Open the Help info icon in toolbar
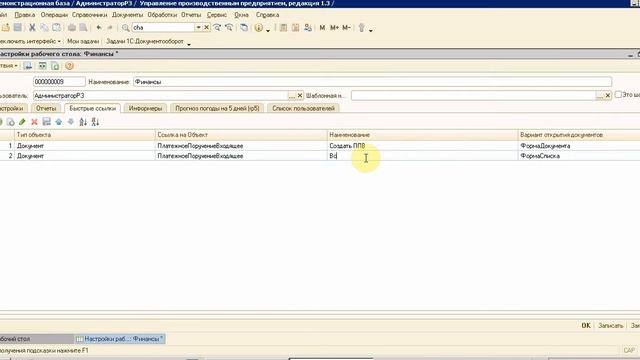Viewport: 640px width, 360px height. (259, 28)
